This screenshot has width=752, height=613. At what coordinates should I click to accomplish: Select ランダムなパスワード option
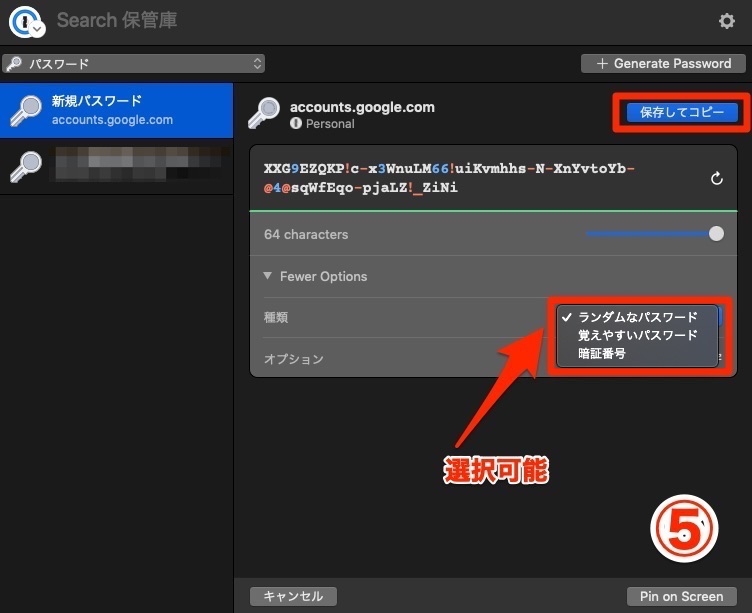(x=637, y=317)
